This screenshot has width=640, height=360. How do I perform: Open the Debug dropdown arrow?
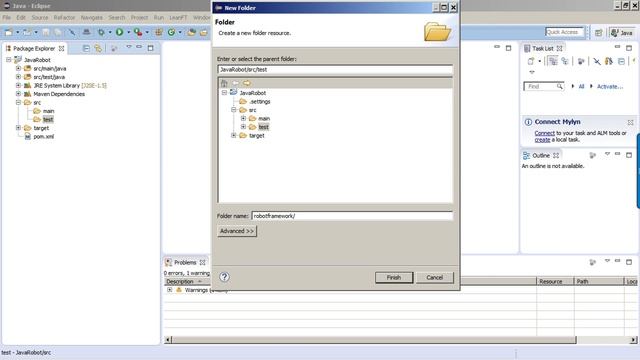click(110, 32)
